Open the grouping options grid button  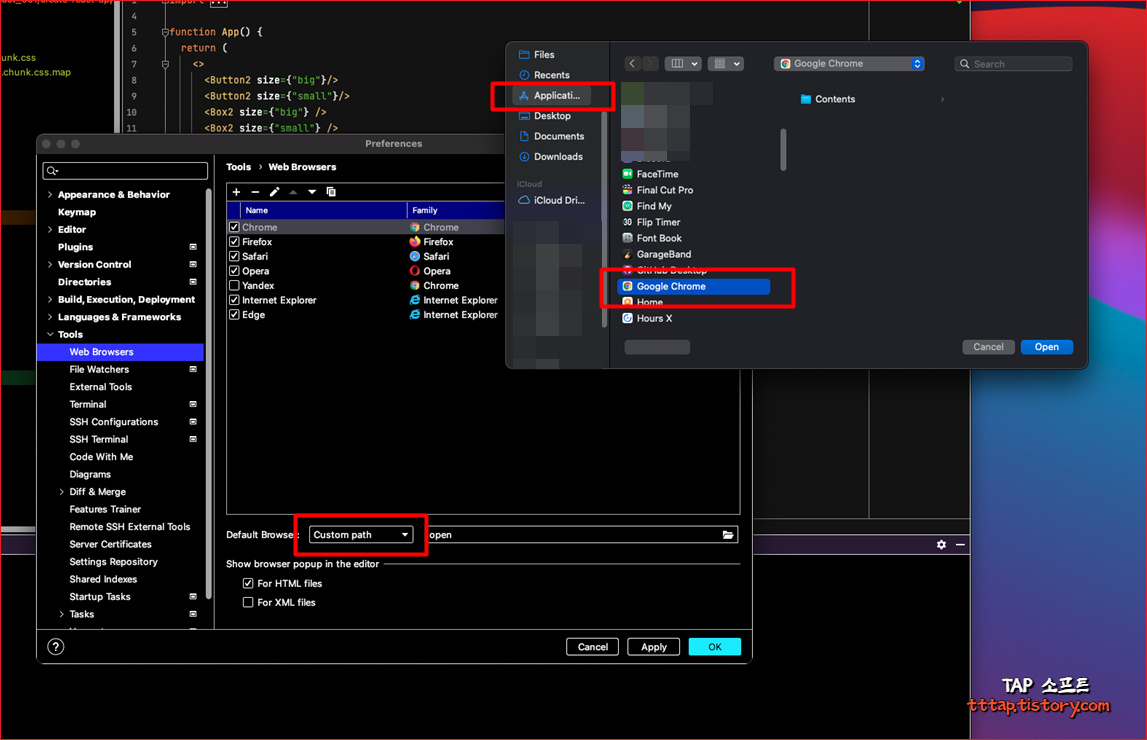tap(726, 64)
